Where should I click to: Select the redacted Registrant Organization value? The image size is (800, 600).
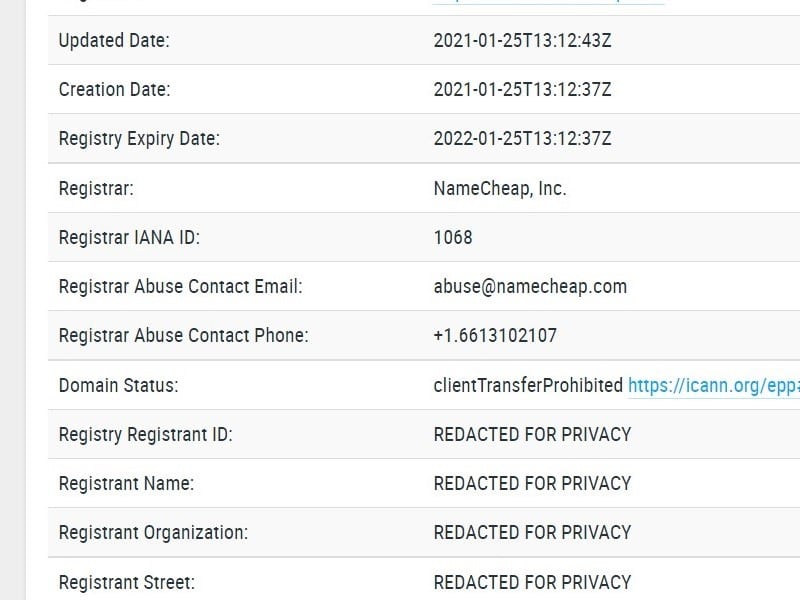click(x=532, y=532)
